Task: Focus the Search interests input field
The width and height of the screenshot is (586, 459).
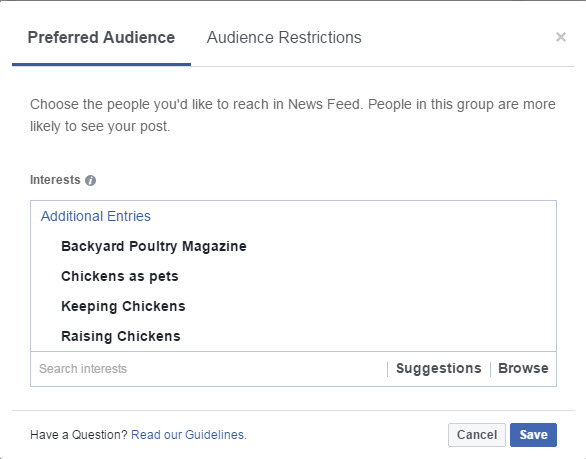Action: [x=209, y=369]
